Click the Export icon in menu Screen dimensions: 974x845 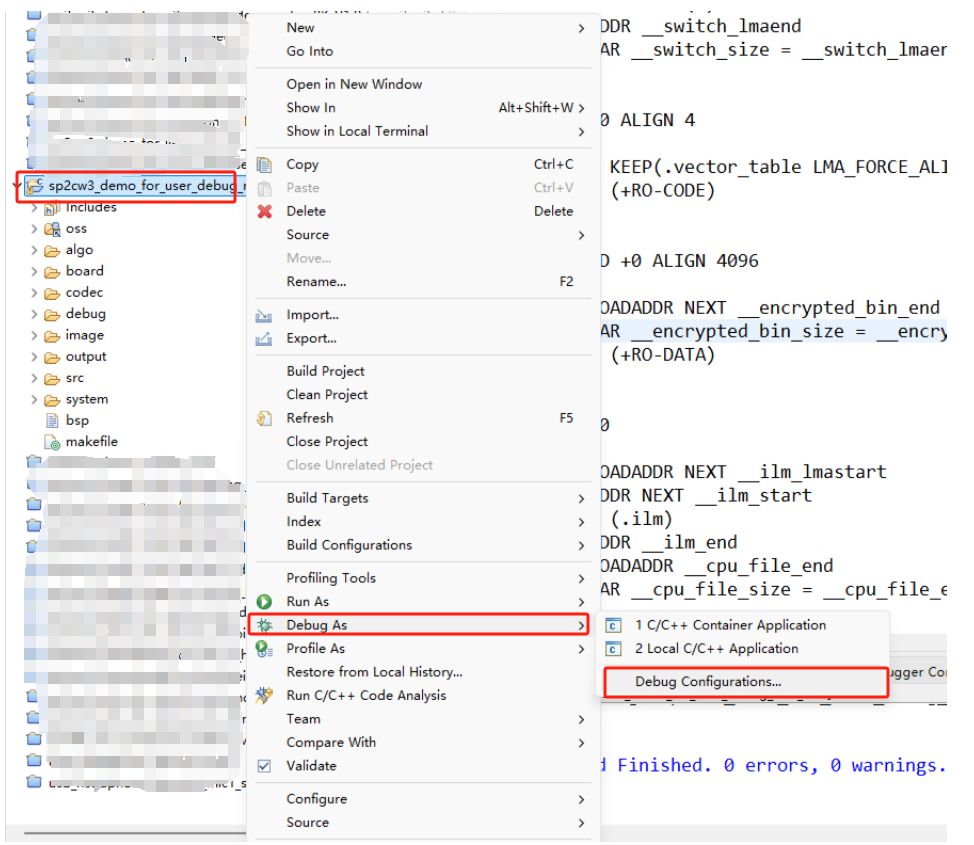265,339
